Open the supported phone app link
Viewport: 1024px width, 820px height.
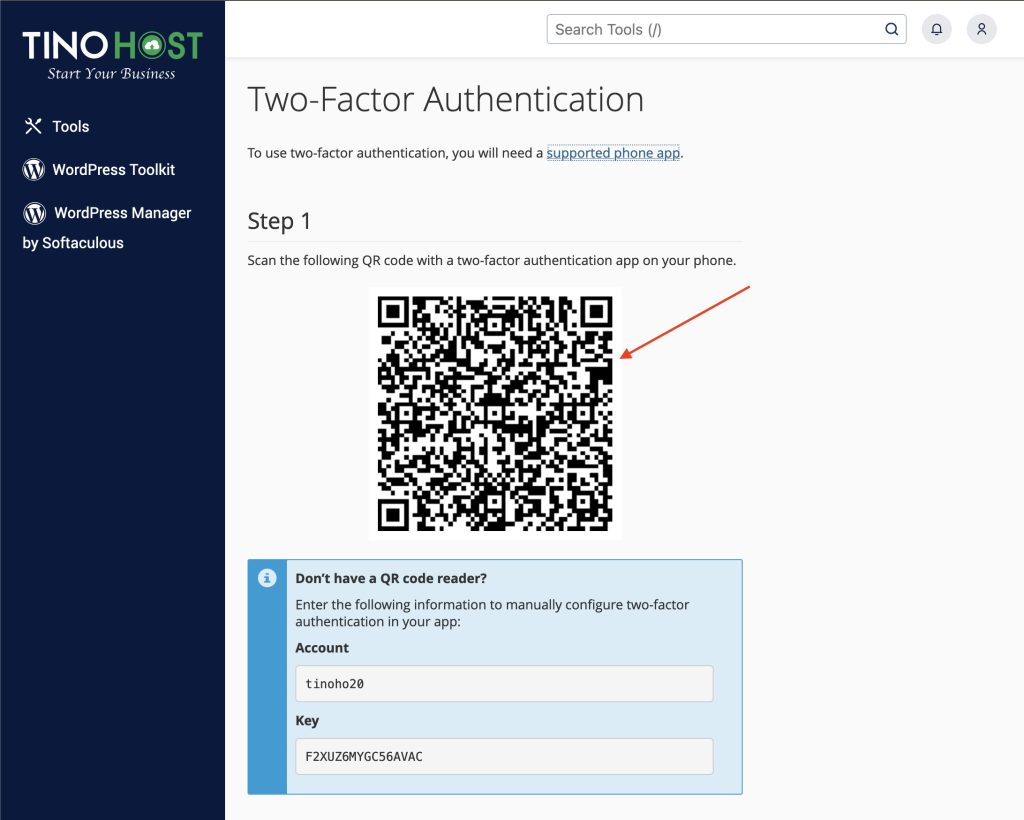613,153
